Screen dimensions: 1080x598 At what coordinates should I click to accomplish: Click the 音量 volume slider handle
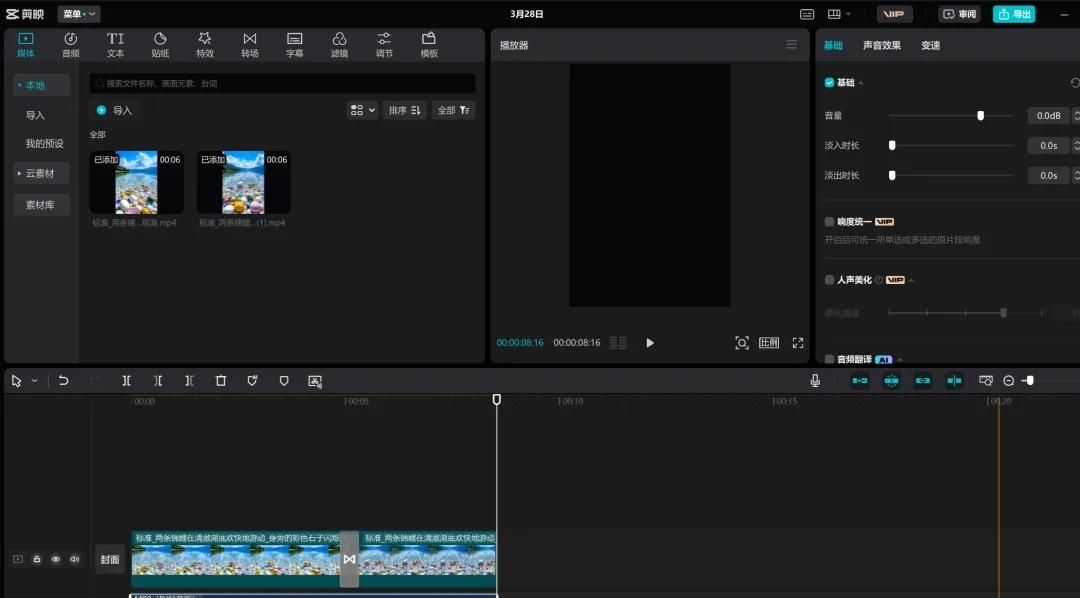coord(980,116)
